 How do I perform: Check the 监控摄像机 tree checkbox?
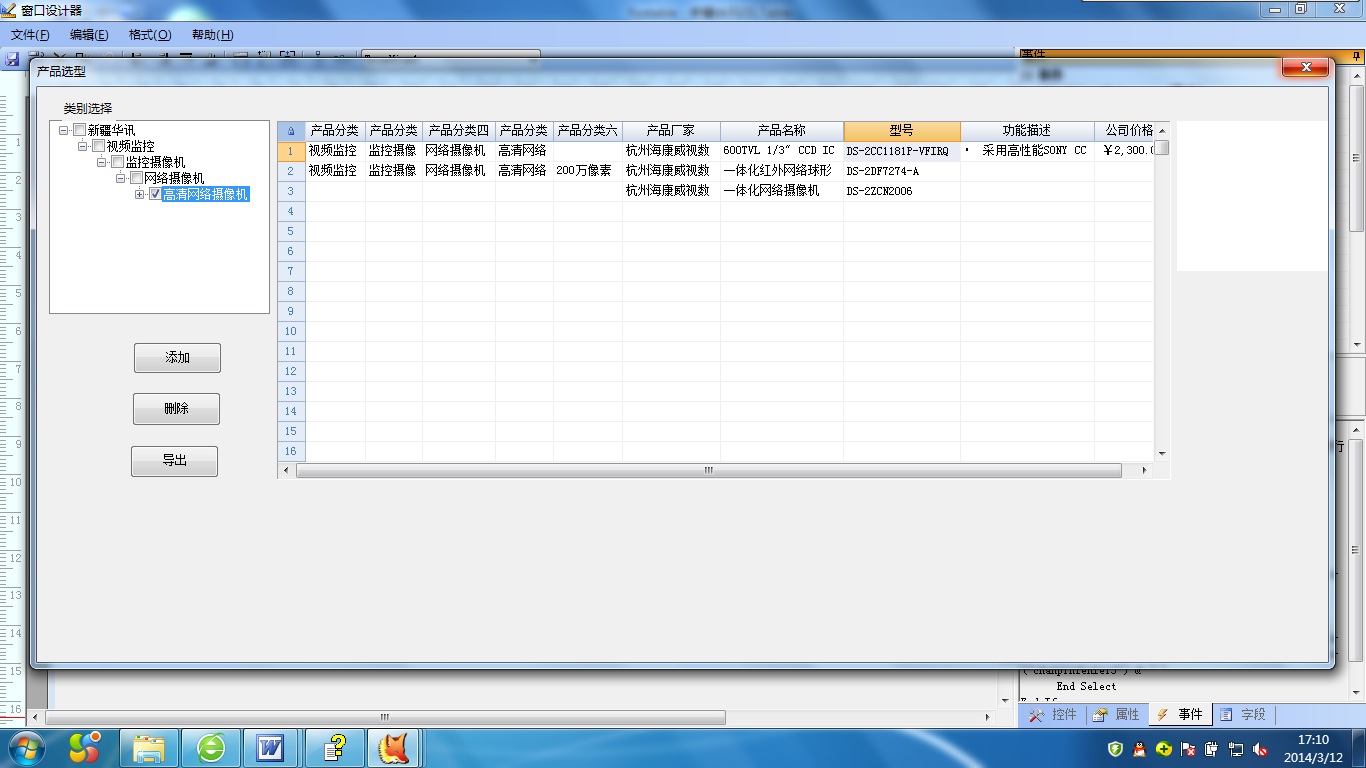(x=118, y=162)
